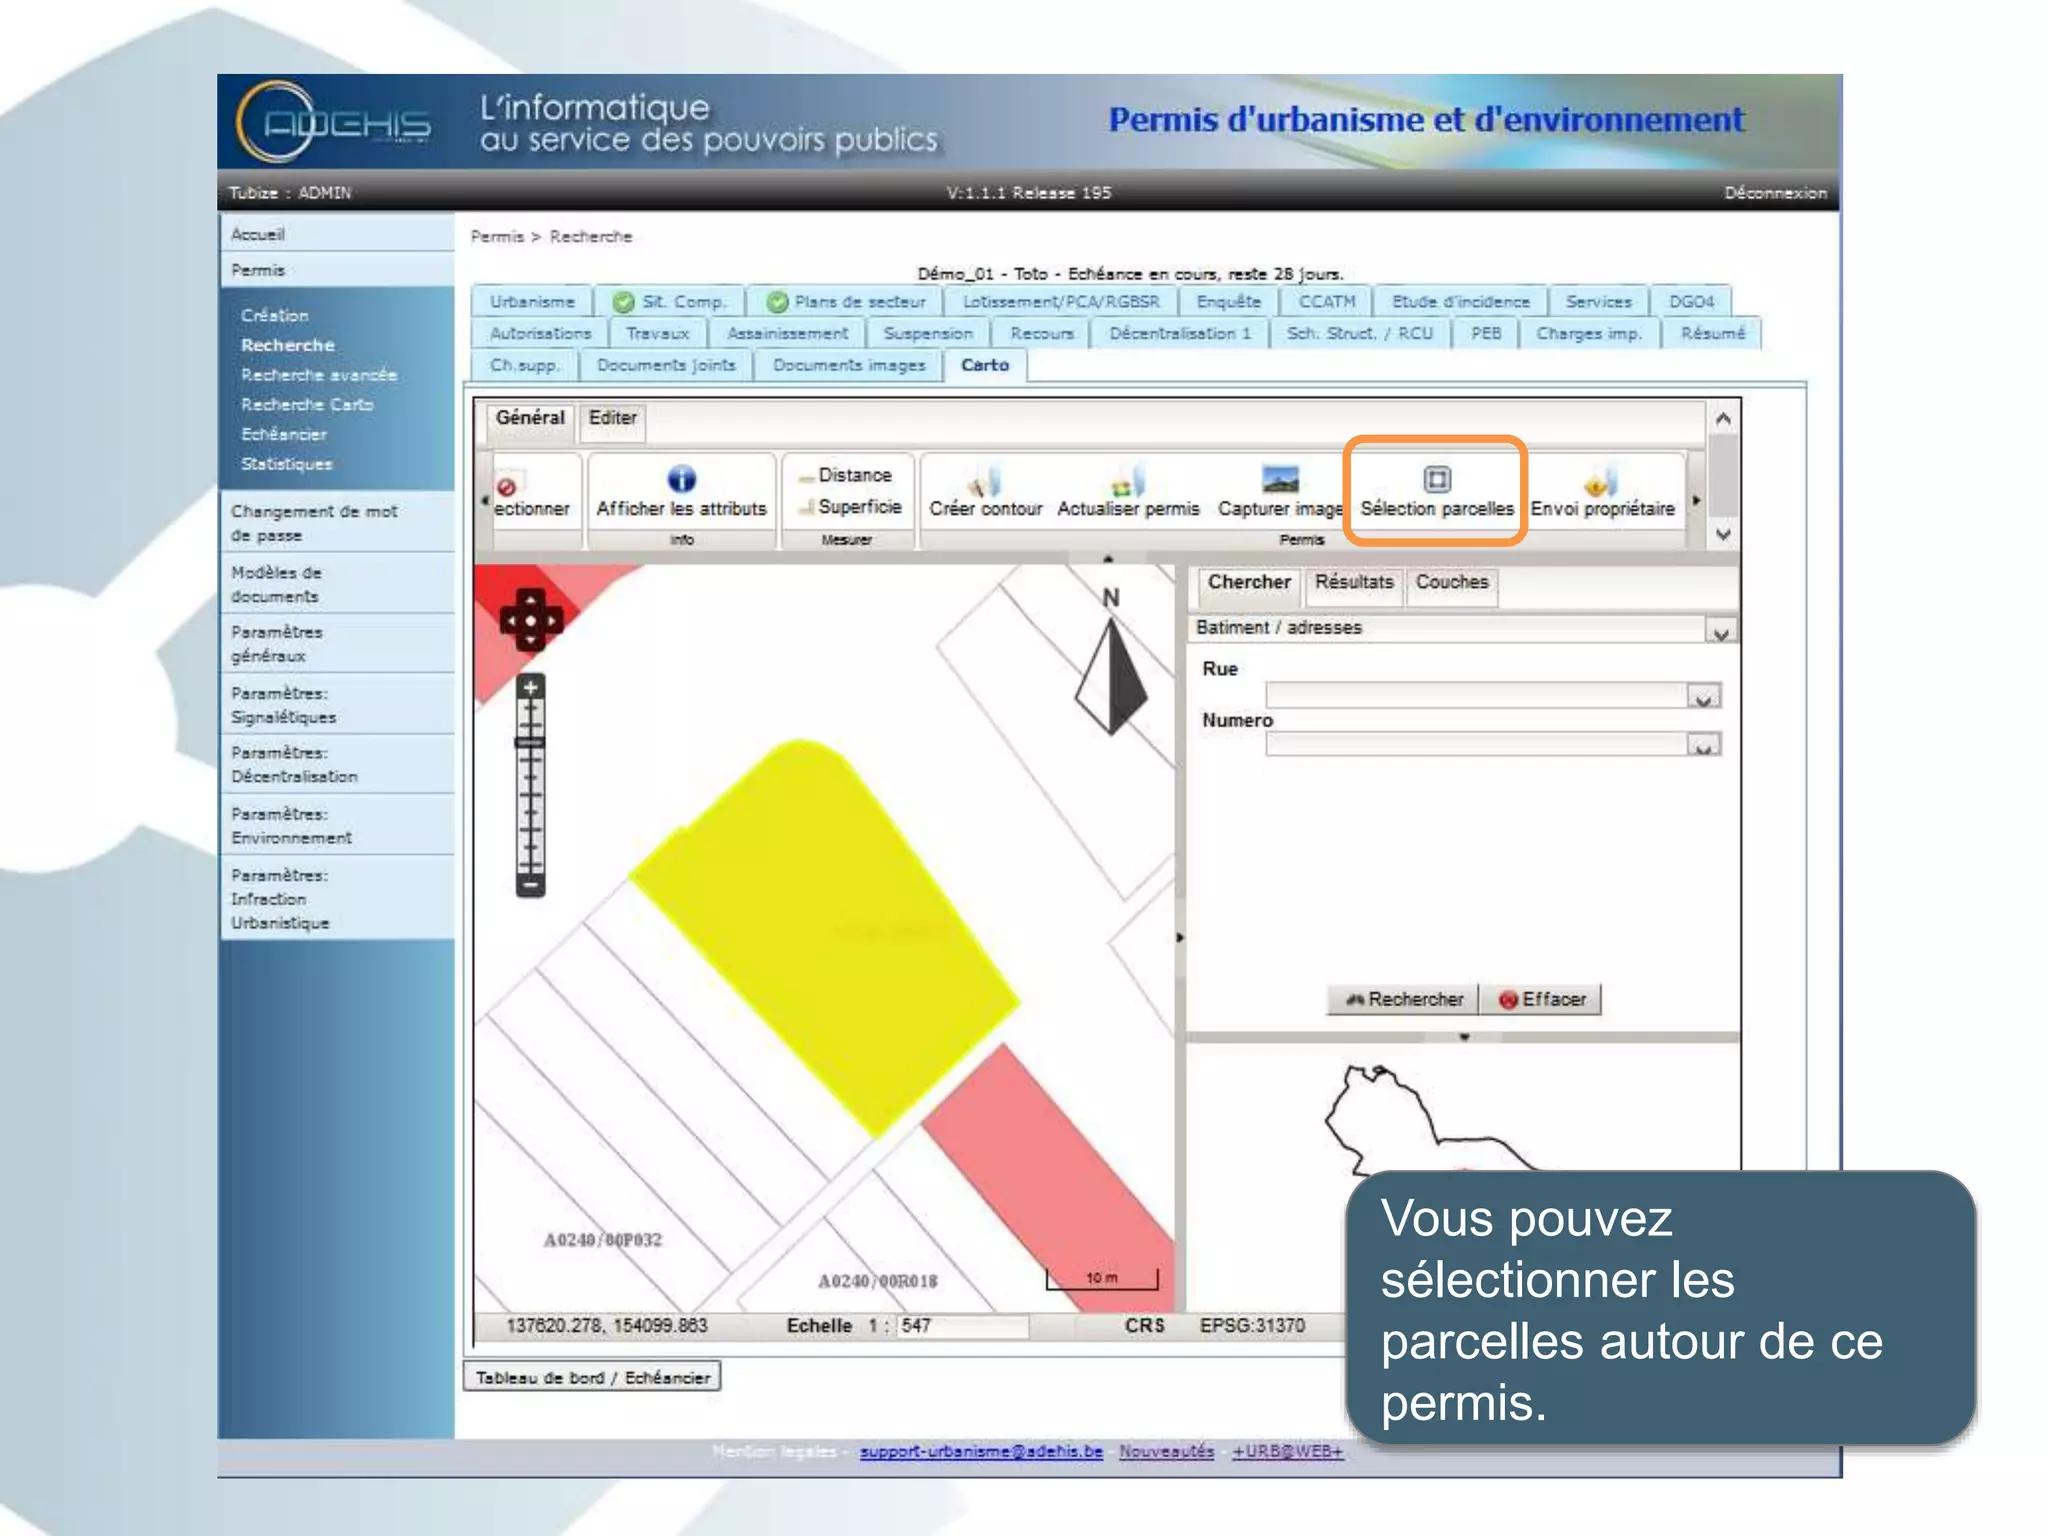This screenshot has height=1536, width=2048.
Task: Switch to the Couches tab
Action: coord(1451,582)
